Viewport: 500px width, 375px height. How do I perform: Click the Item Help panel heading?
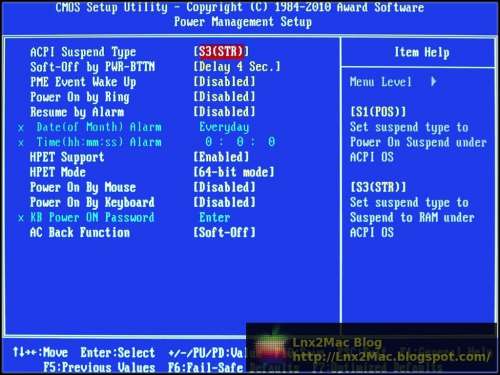pos(422,52)
